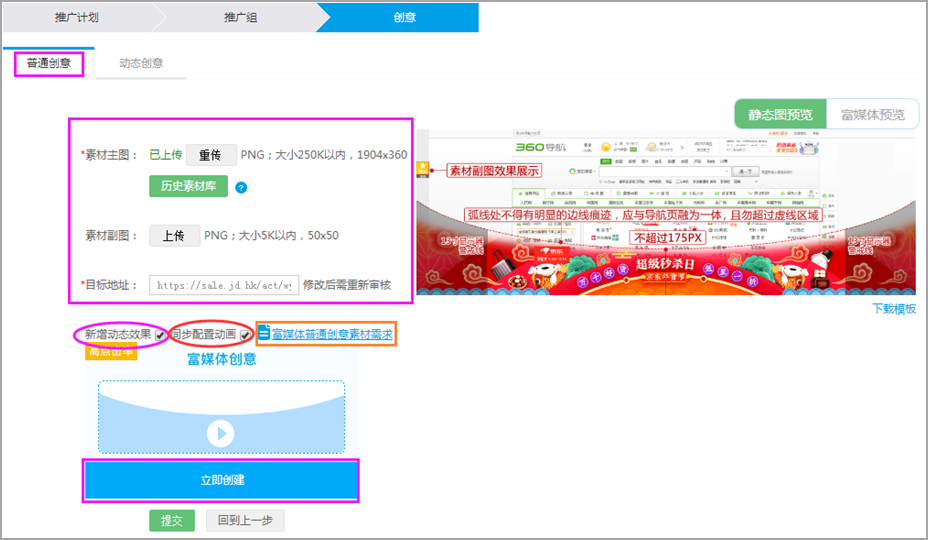Image resolution: width=928 pixels, height=540 pixels.
Task: Click the document icon beside 富媒体普通创意素材需求
Action: (x=264, y=333)
